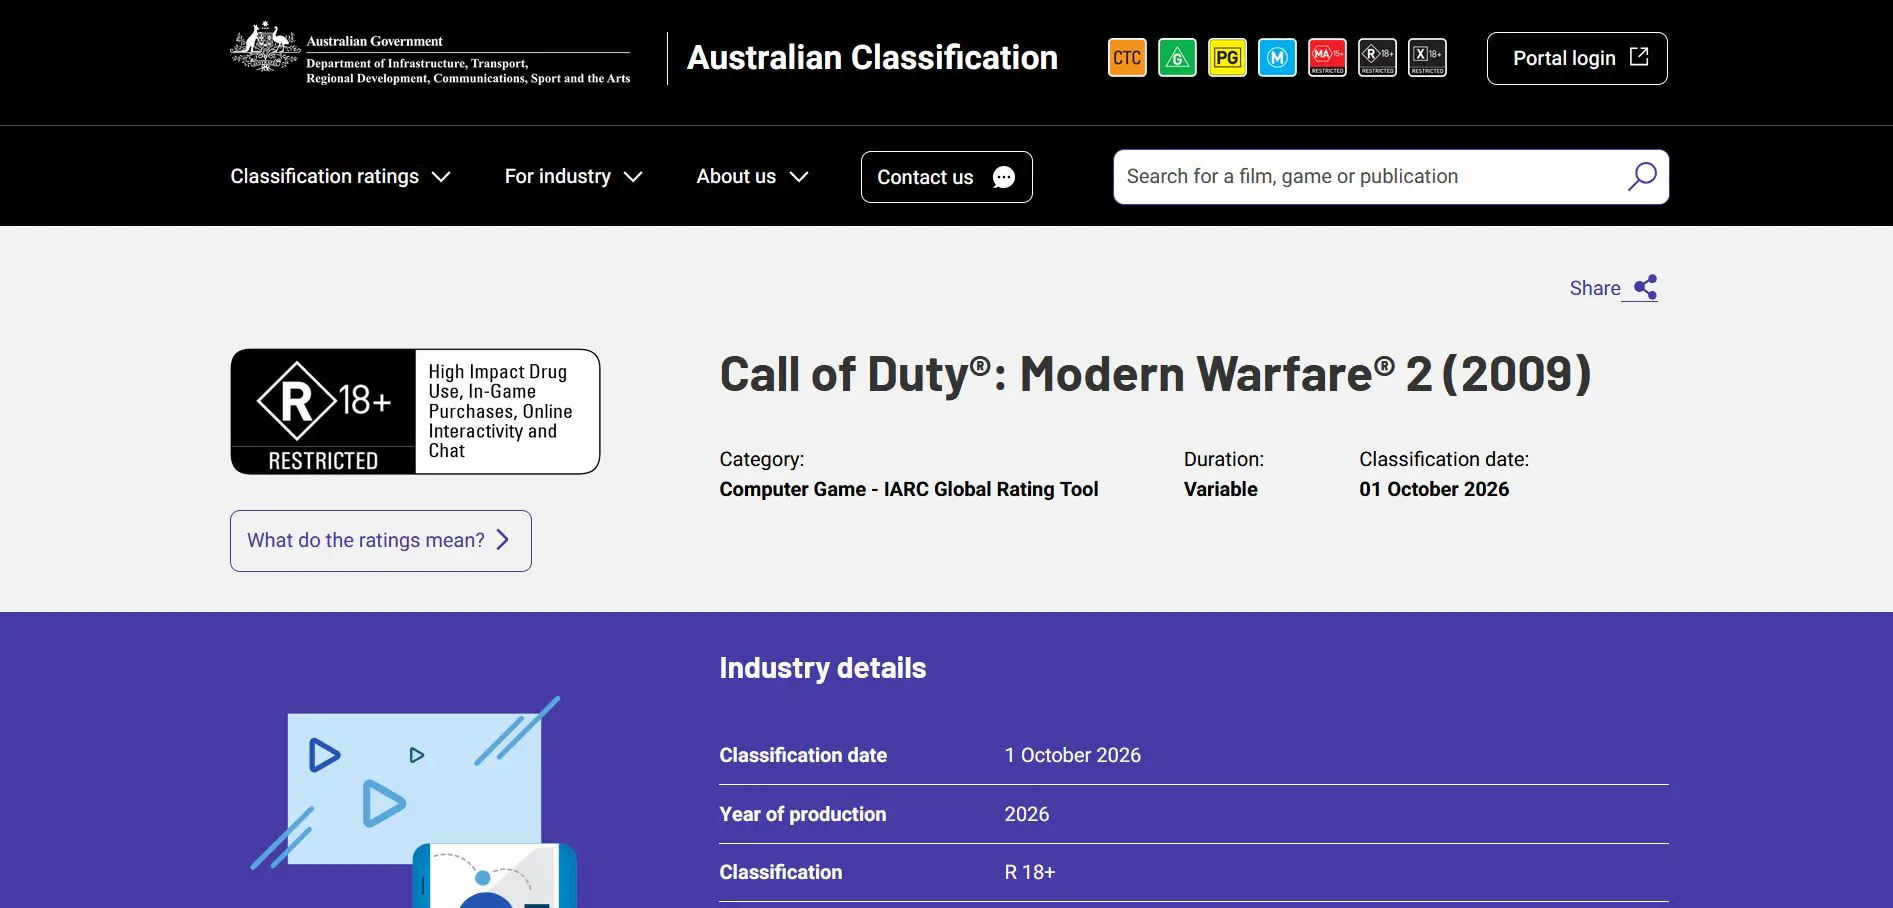Open the Portal login external link
The height and width of the screenshot is (908, 1893).
pyautogui.click(x=1577, y=59)
